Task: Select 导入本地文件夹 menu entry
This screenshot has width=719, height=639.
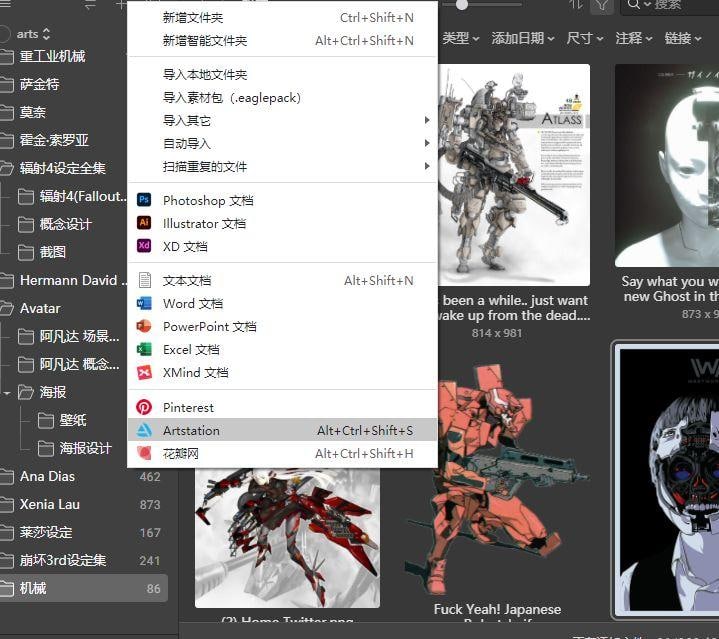Action: coord(282,74)
